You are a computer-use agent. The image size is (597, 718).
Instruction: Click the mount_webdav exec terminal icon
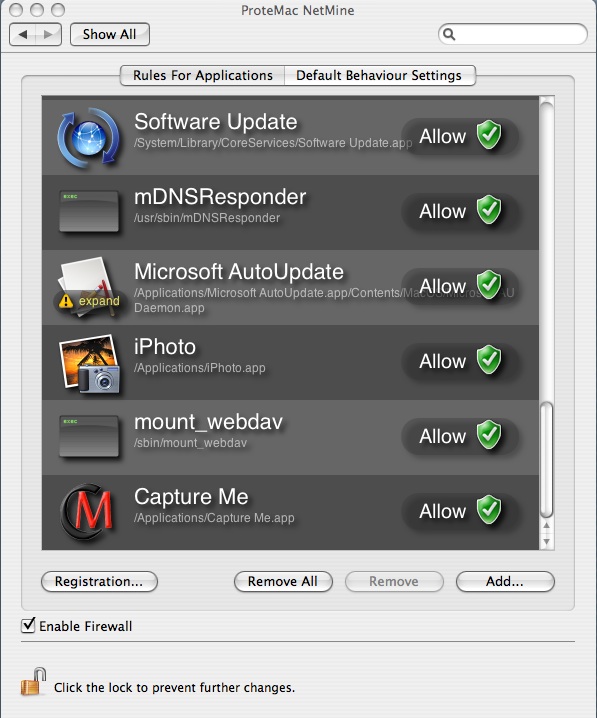89,436
